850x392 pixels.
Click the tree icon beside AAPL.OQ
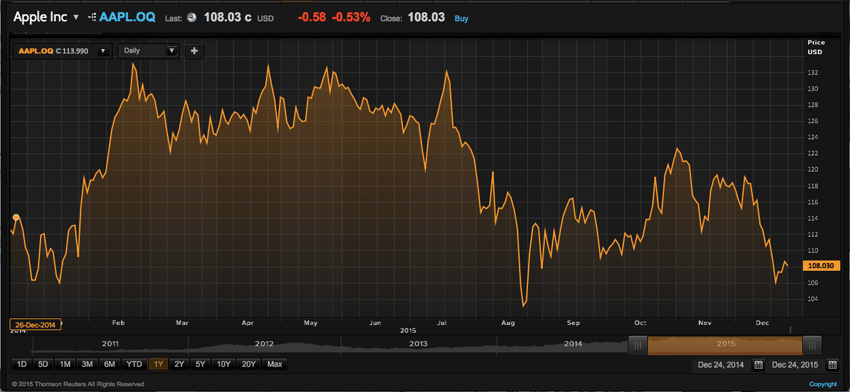92,17
